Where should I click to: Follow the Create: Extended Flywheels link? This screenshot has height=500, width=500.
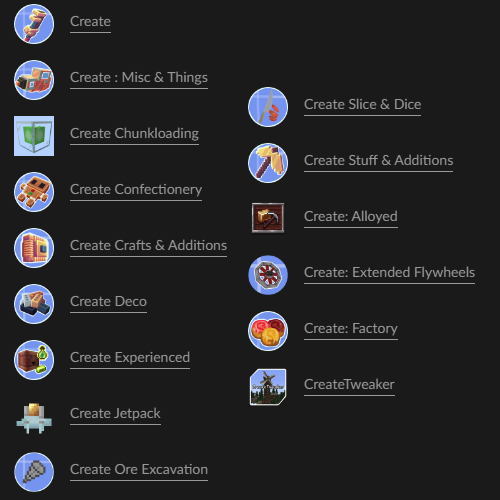[x=389, y=273]
